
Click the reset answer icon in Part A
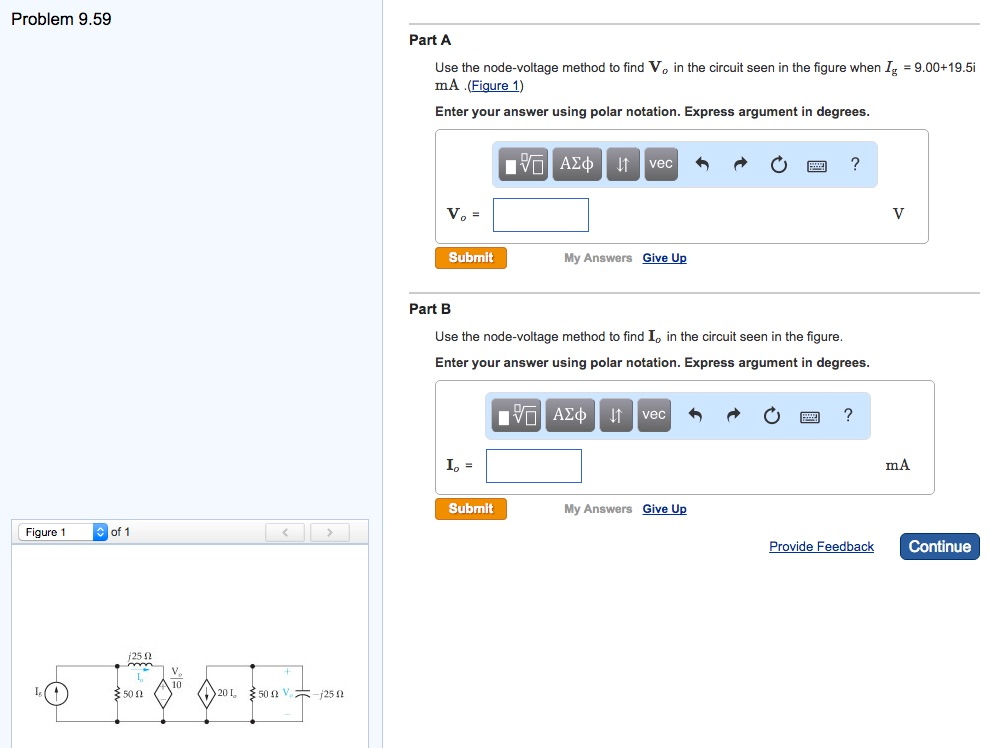point(779,164)
